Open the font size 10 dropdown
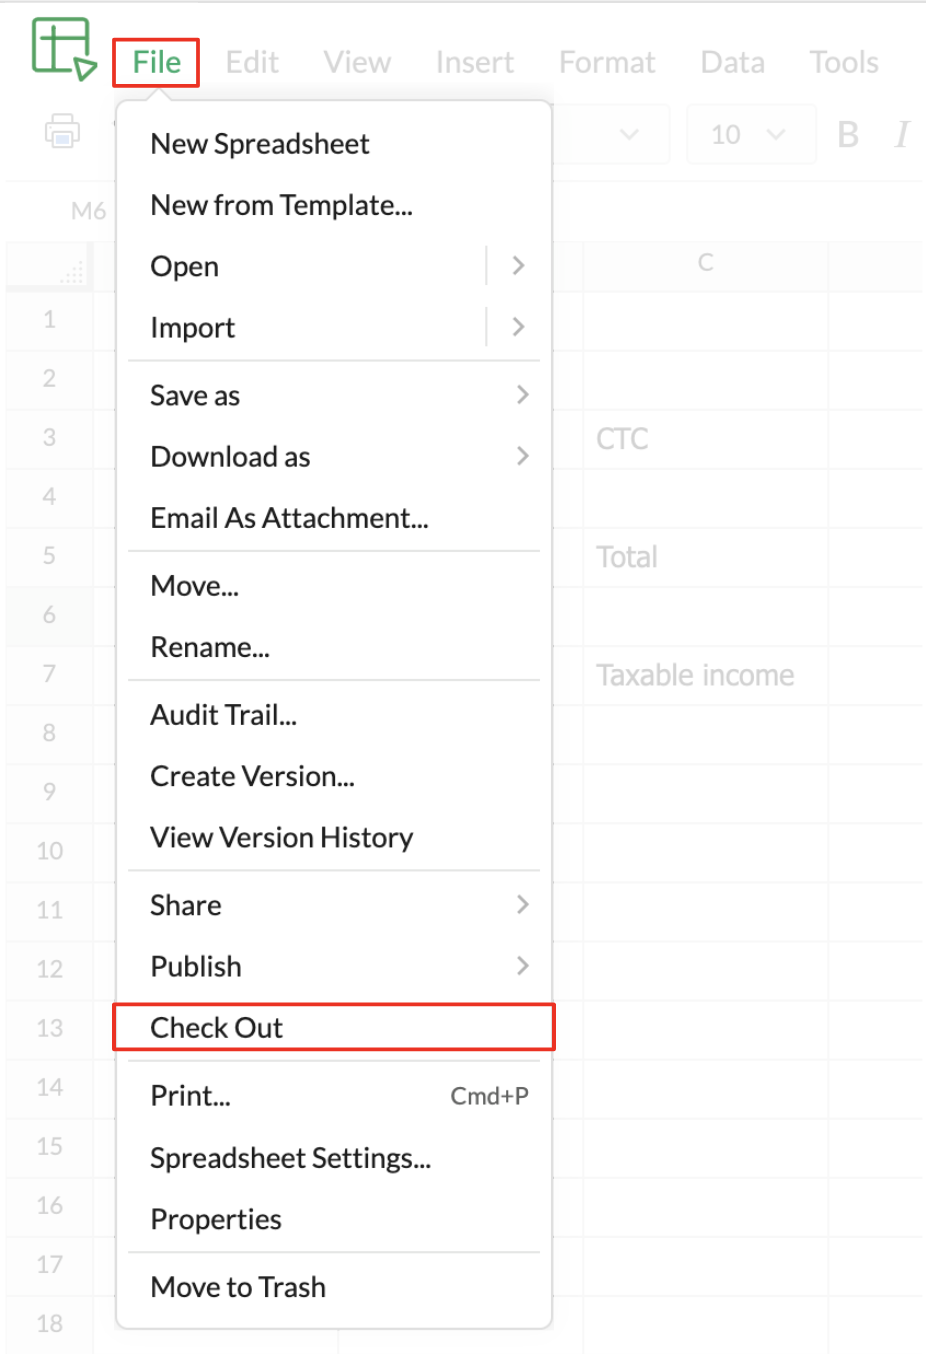This screenshot has height=1354, width=926. point(749,134)
